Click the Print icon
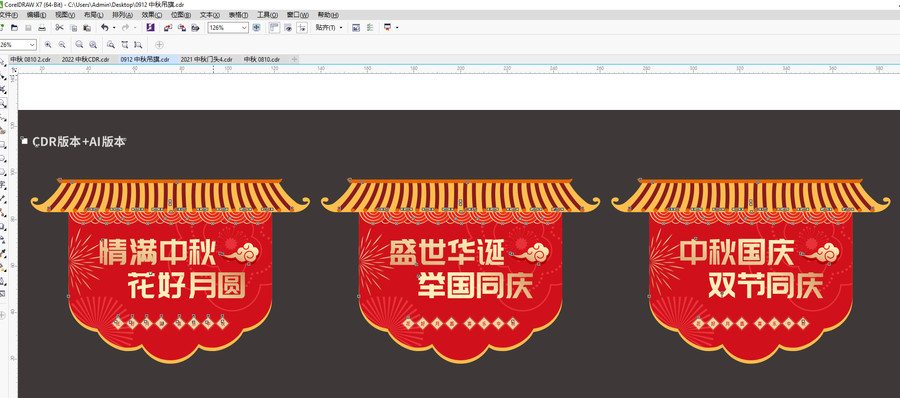Viewport: 900px width, 398px height. [x=42, y=28]
